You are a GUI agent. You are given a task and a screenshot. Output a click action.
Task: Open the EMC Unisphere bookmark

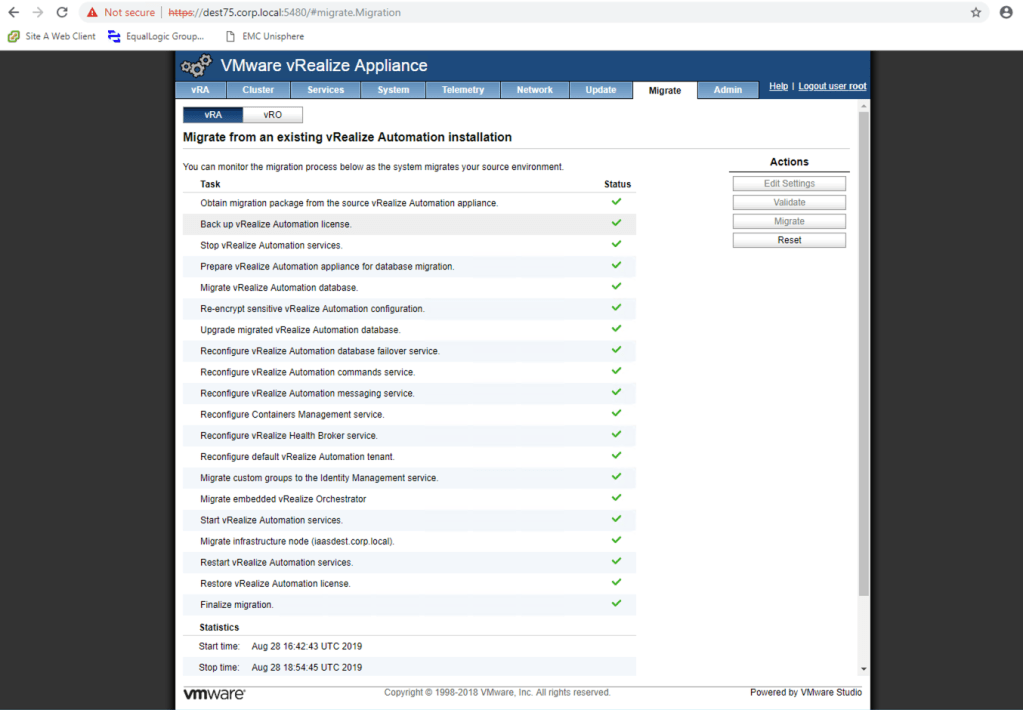[264, 36]
